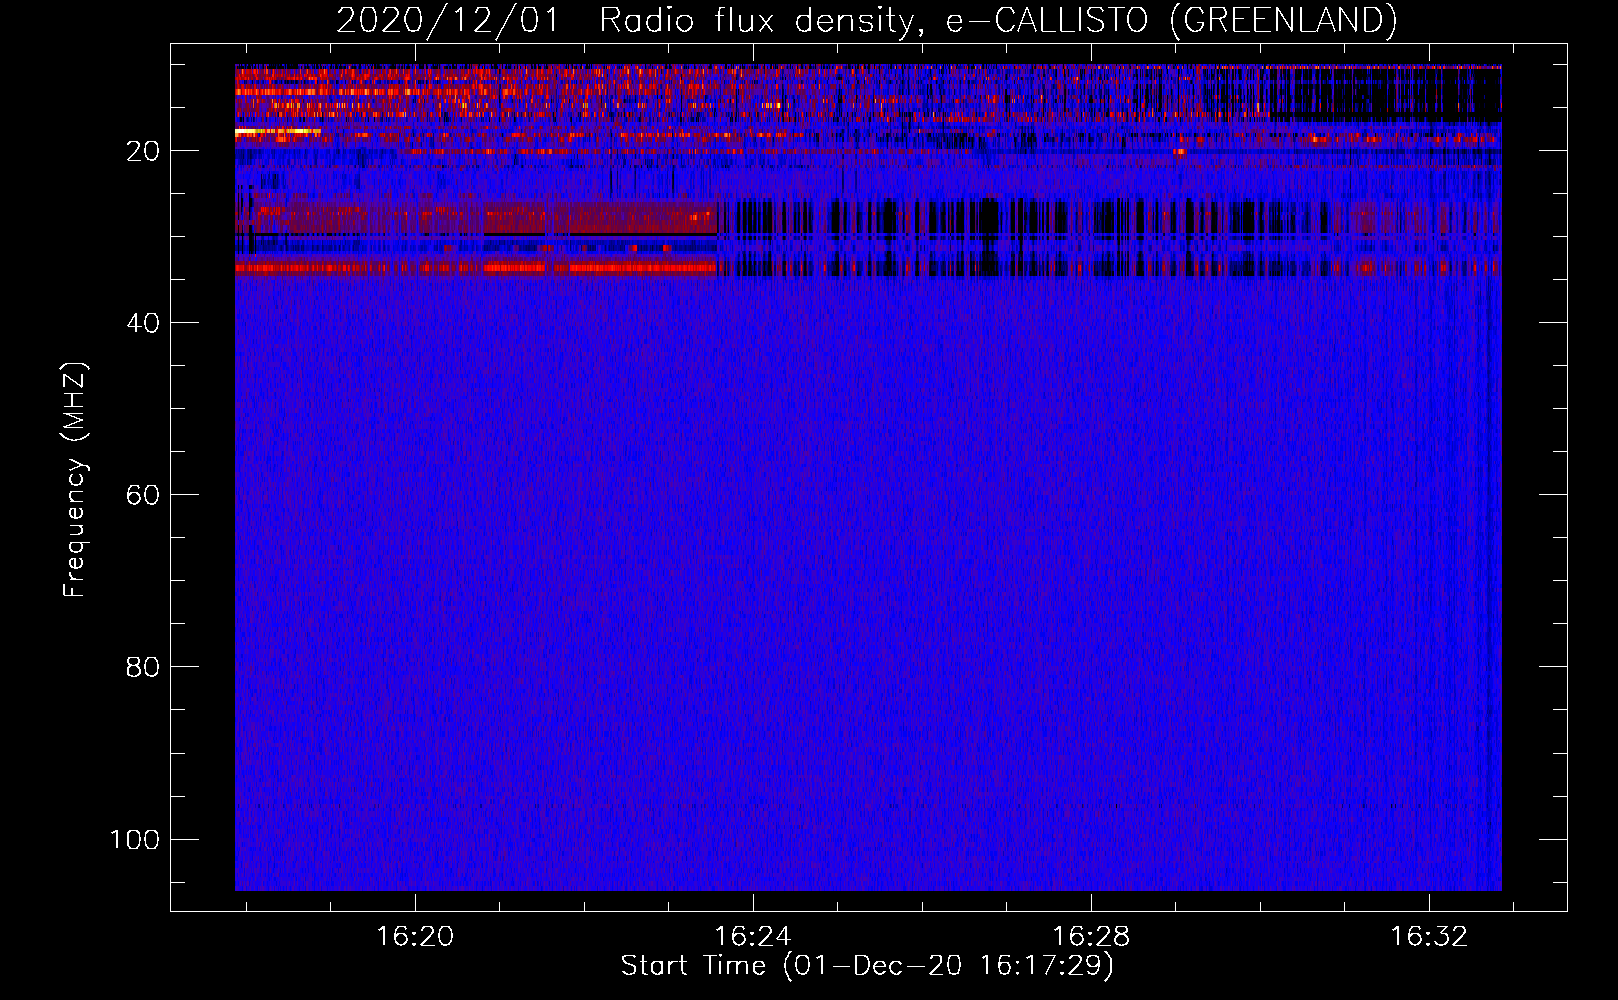This screenshot has height=1000, width=1618.
Task: Click the 'Start Time (01-Dec-20 16:17:29)' label
Action: pos(867,966)
